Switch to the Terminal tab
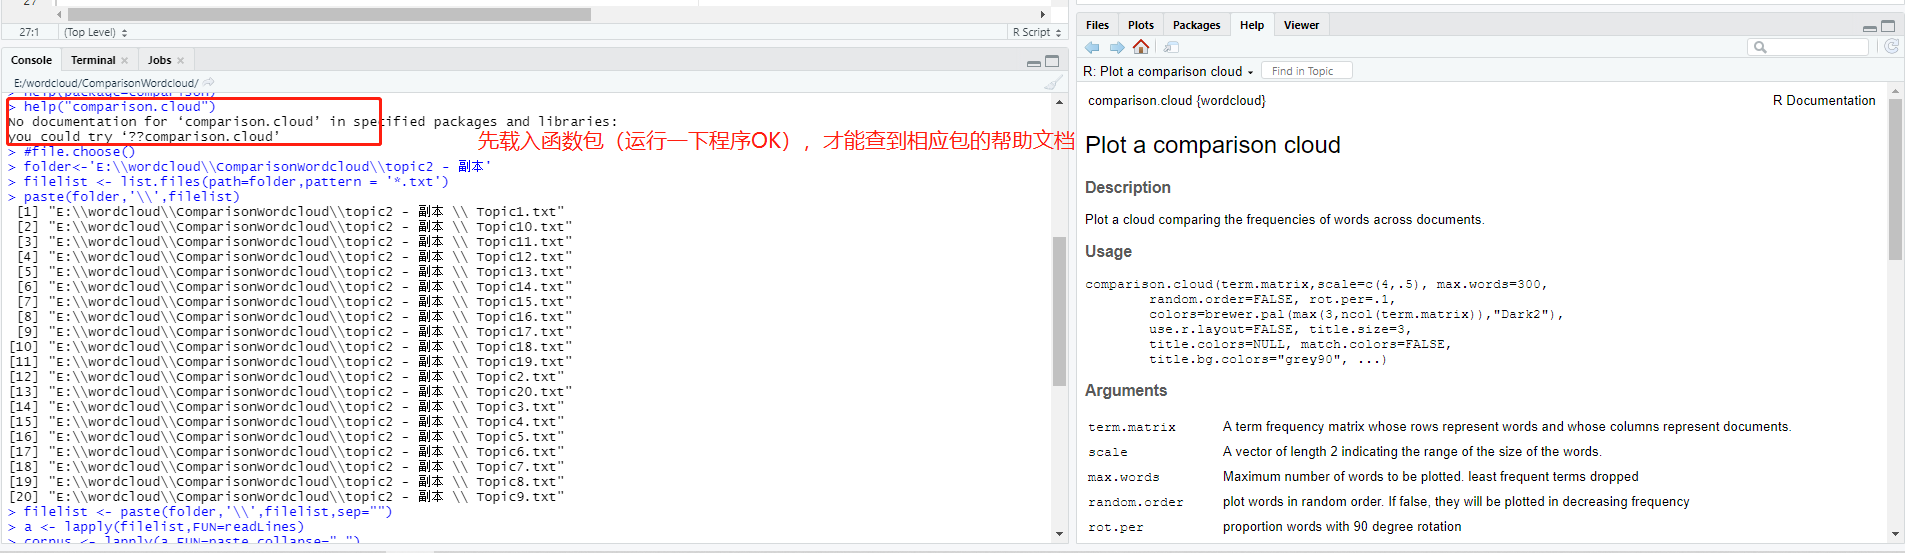The height and width of the screenshot is (553, 1905). pos(93,60)
